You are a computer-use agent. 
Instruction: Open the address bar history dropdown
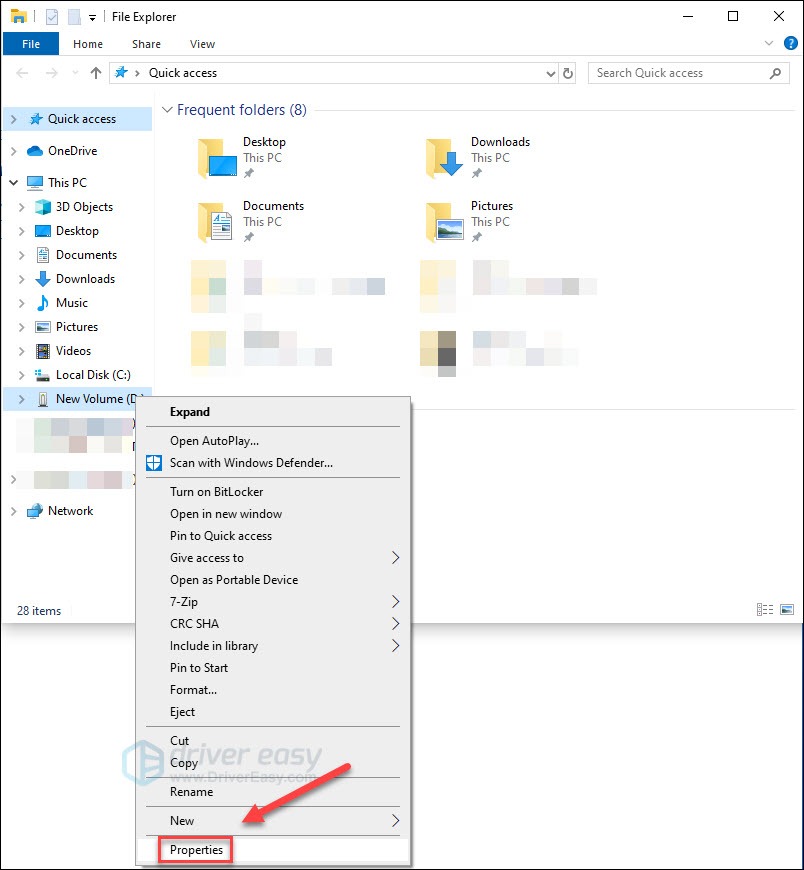[x=550, y=73]
